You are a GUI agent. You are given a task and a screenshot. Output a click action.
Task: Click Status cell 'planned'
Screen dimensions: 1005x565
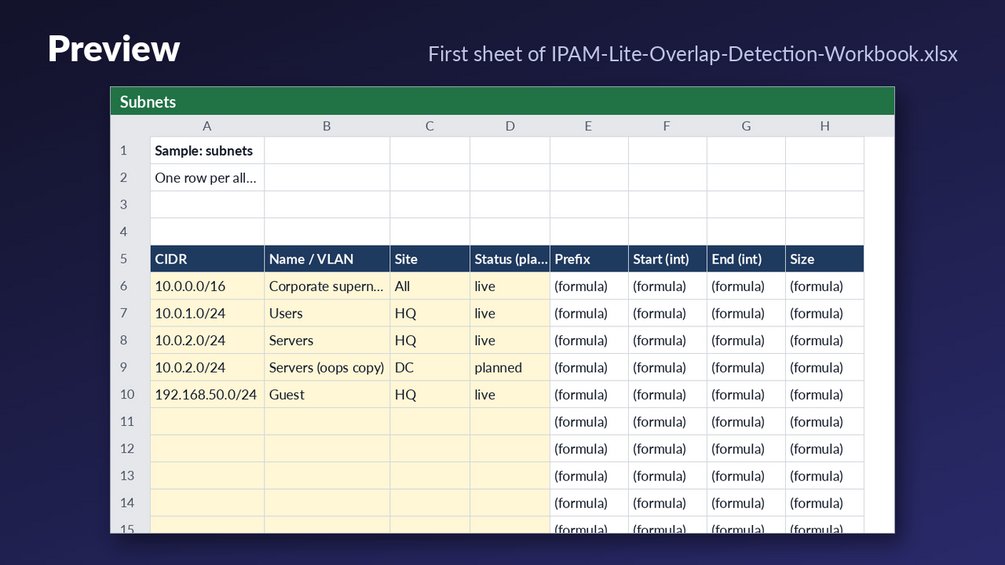(510, 368)
